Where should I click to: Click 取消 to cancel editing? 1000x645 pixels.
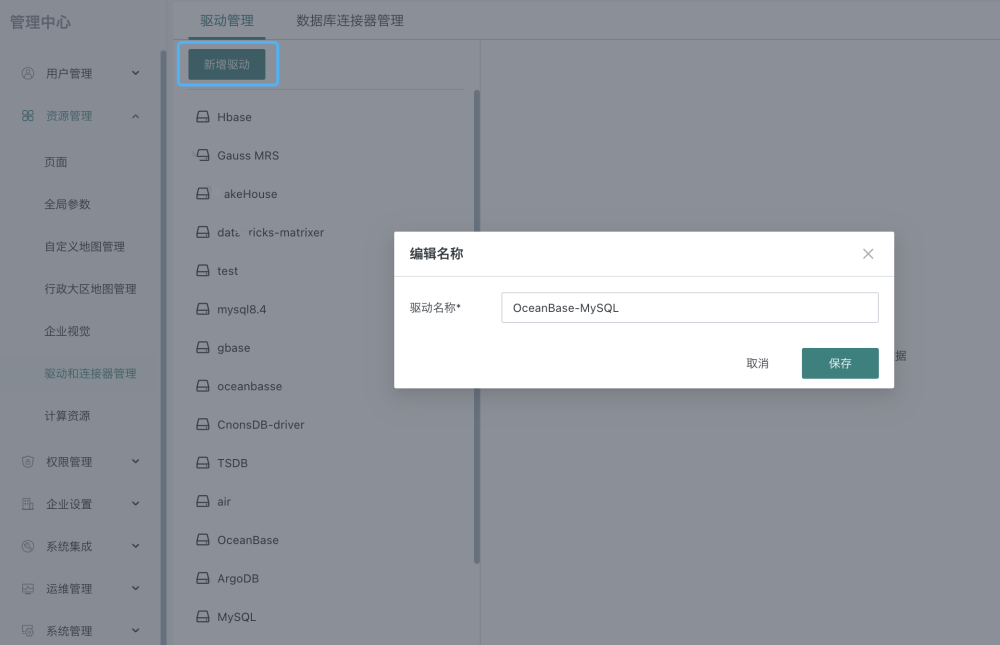click(757, 363)
